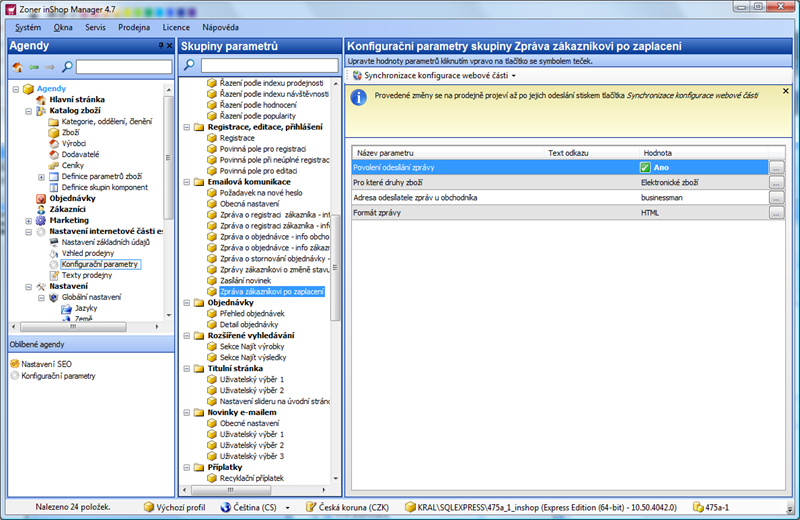Click the magnifier icon in Skupiny parametrů panel
Screen dimensions: 800x520
point(189,65)
